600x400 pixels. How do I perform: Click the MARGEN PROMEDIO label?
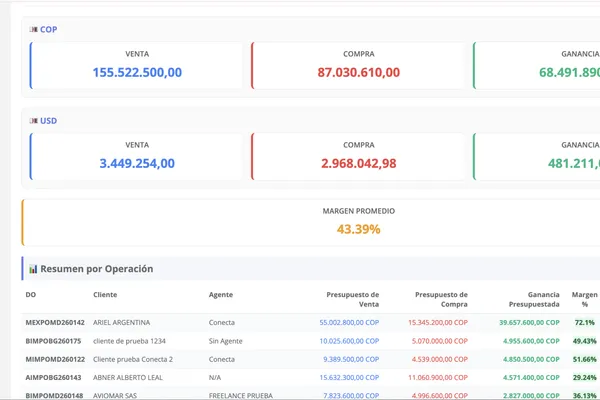(359, 211)
